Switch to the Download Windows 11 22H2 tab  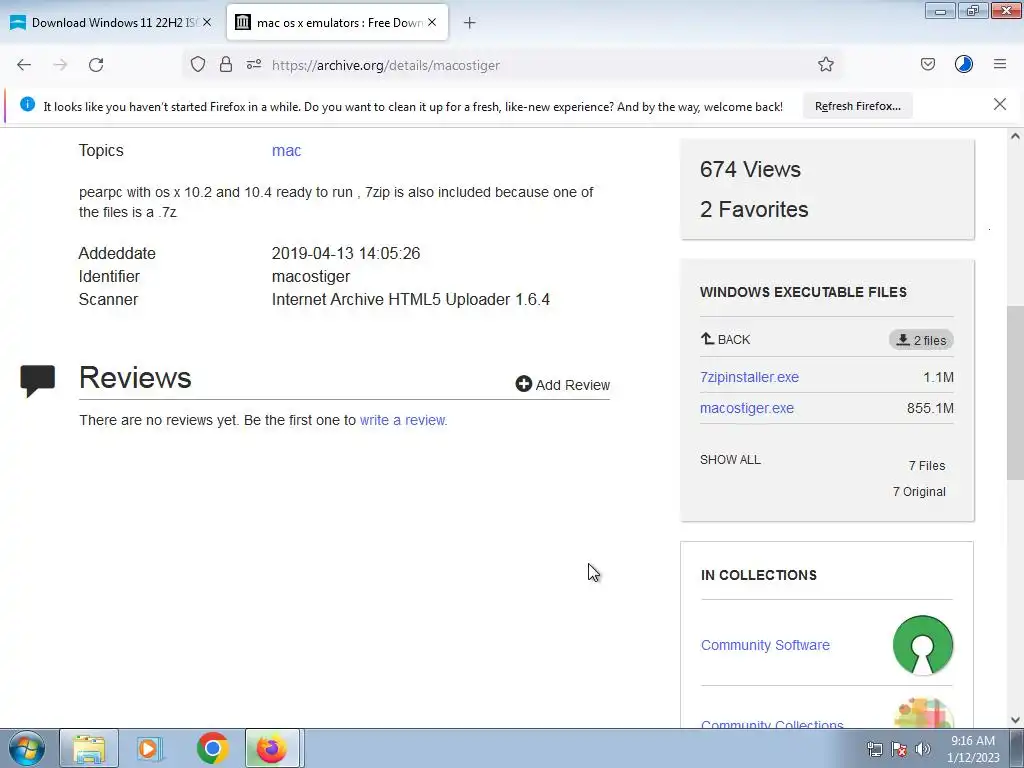111,23
